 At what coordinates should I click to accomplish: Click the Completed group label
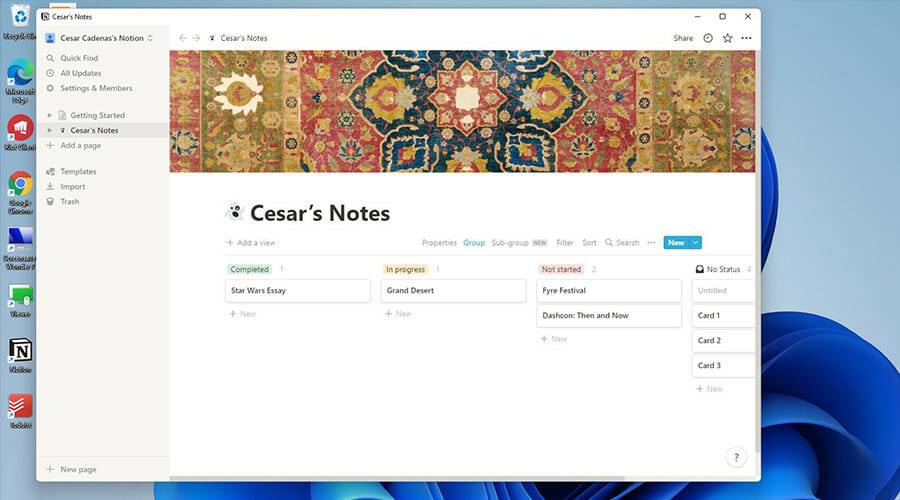[250, 269]
